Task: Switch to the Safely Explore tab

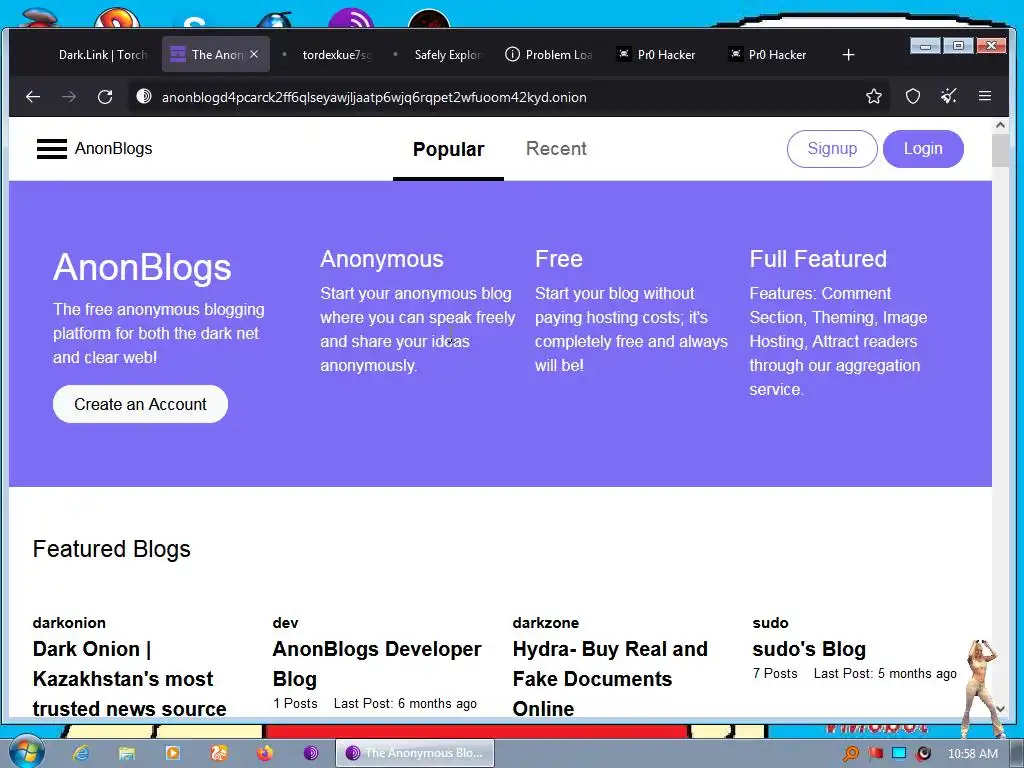Action: [441, 55]
